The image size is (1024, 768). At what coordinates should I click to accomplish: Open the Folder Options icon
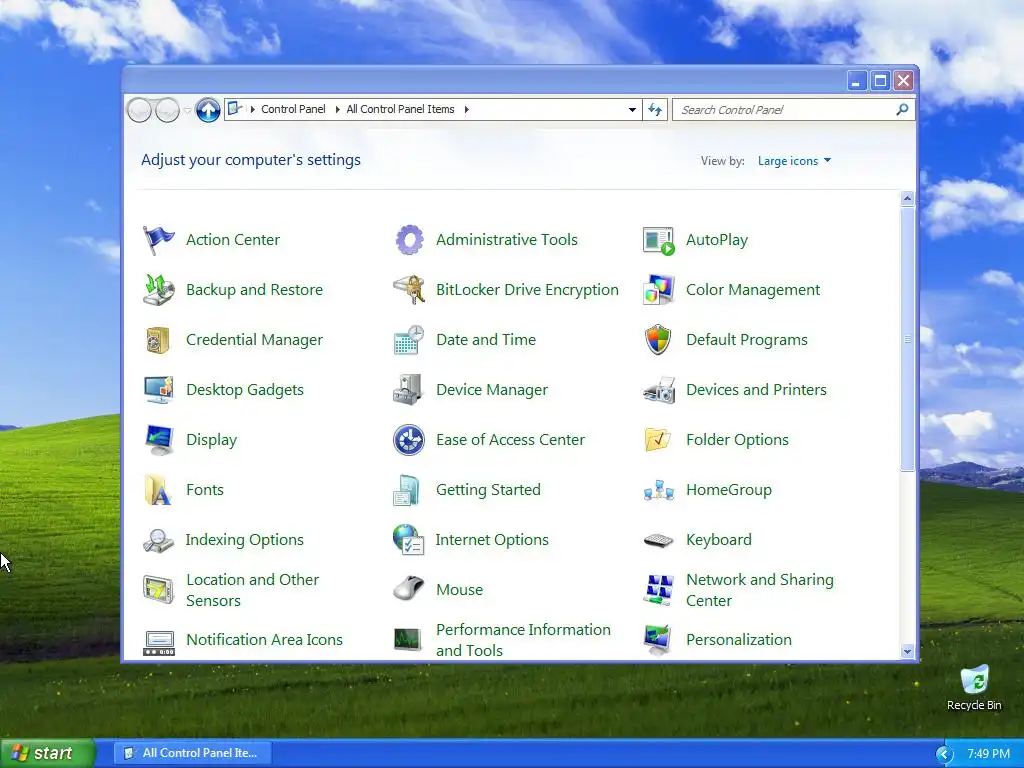point(658,440)
